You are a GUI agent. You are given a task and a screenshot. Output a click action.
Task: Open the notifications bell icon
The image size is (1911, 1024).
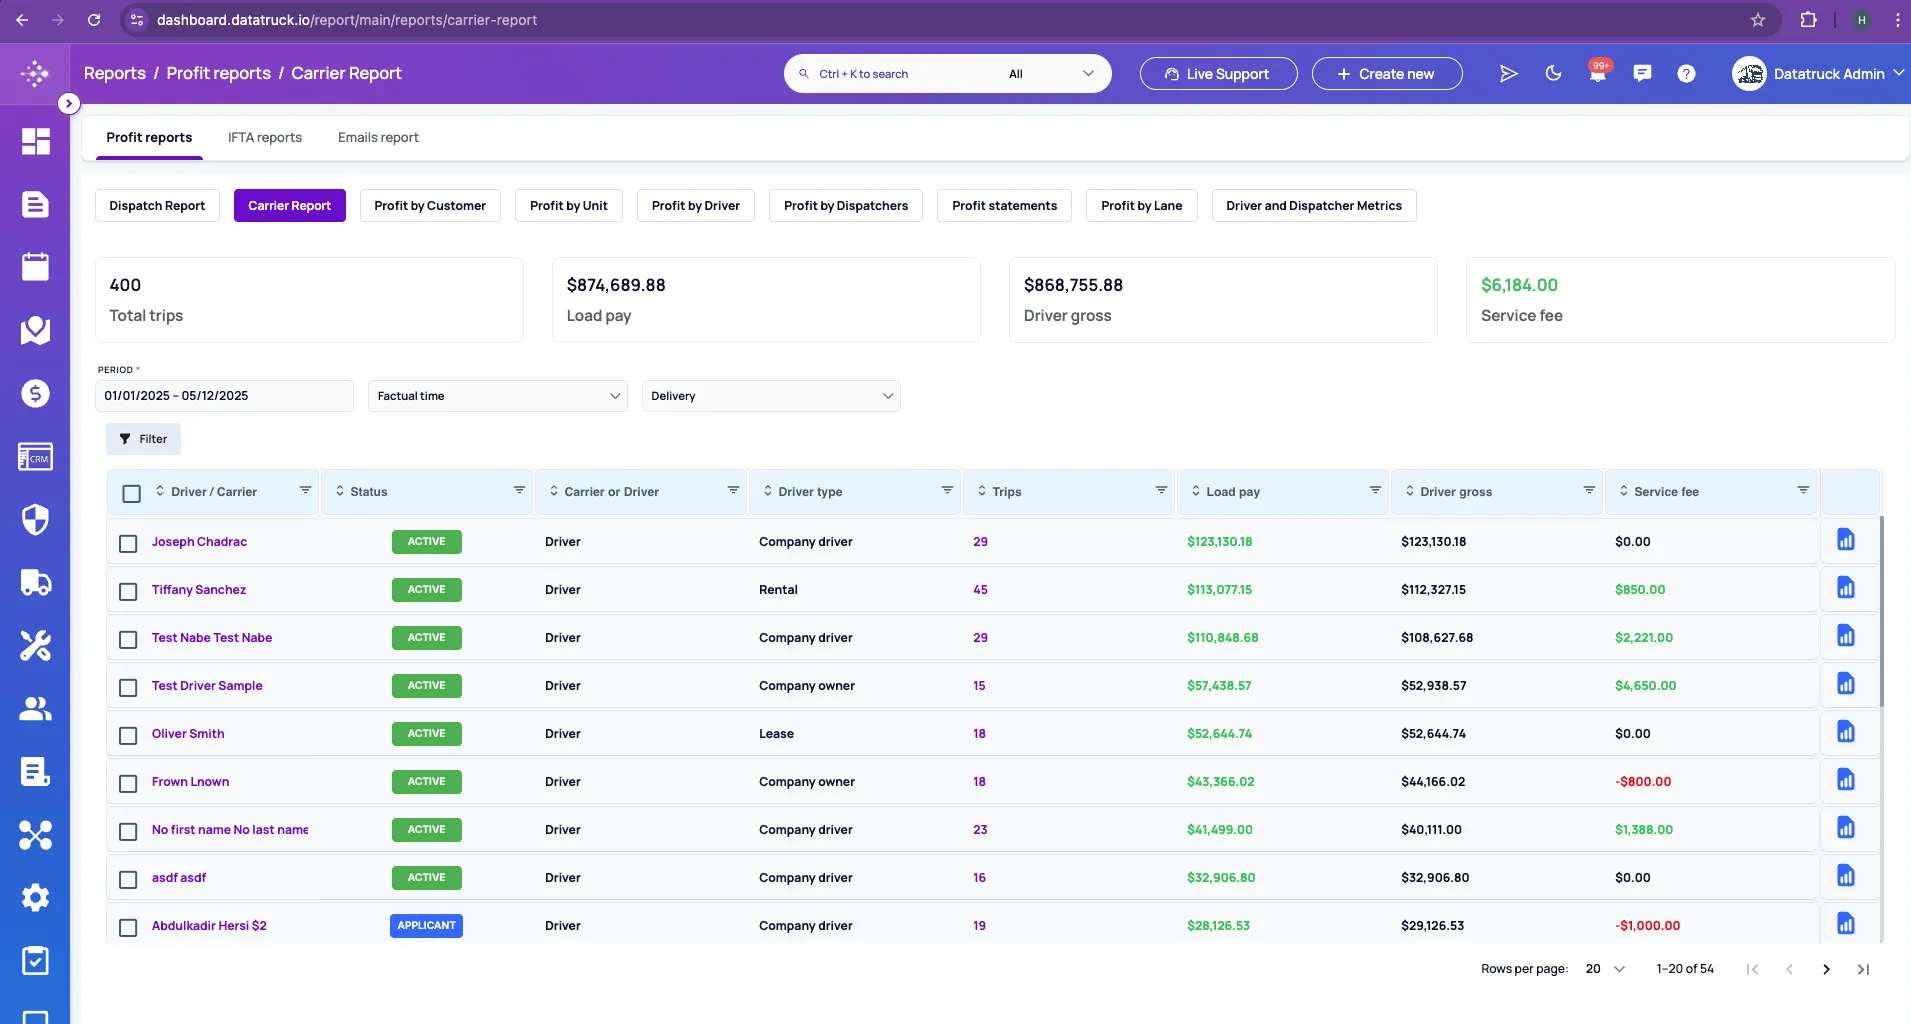coord(1597,74)
